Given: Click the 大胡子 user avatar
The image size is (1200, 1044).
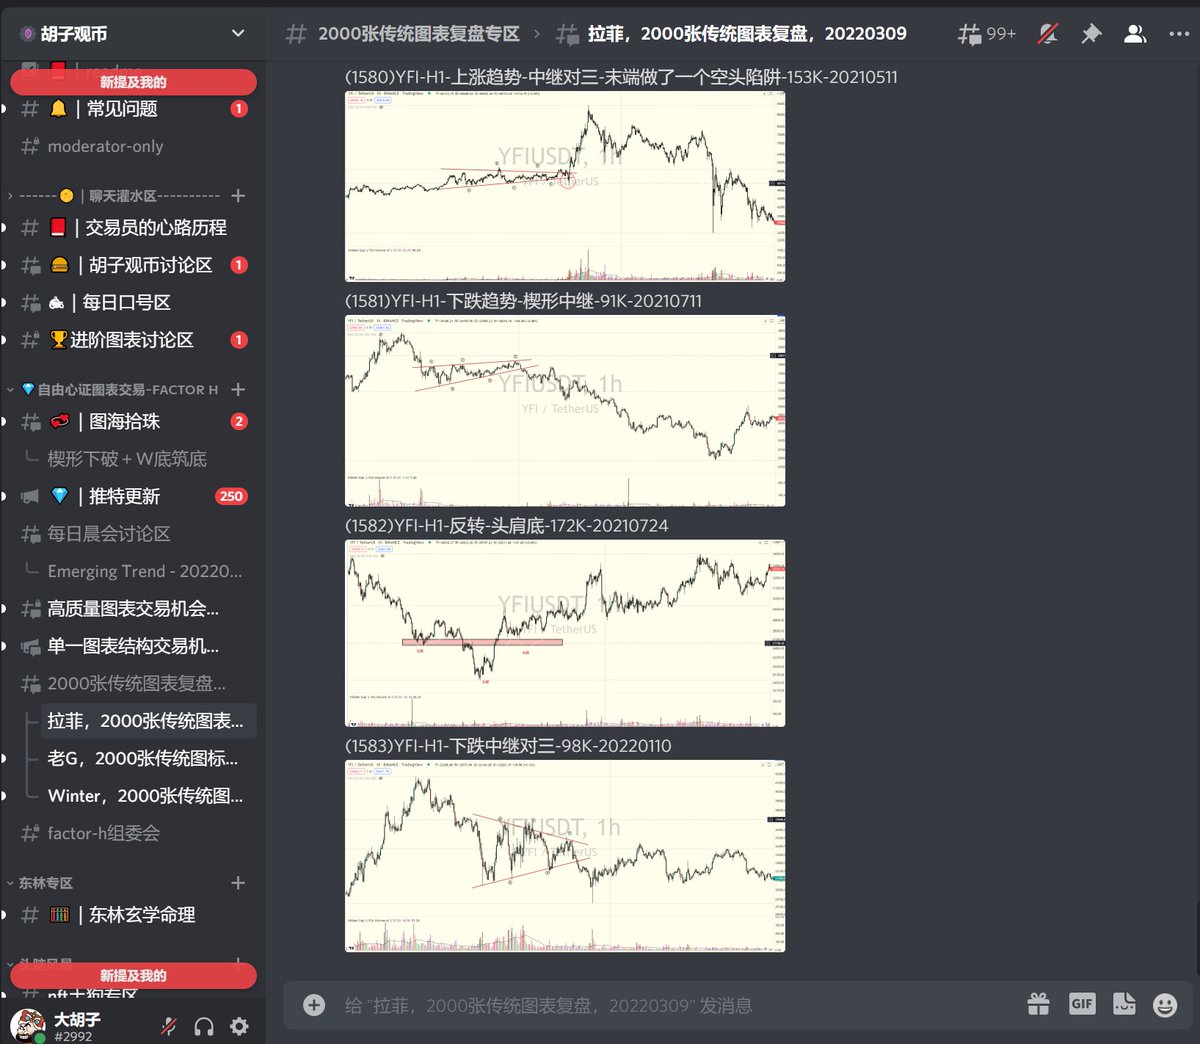Looking at the screenshot, I should pyautogui.click(x=27, y=1026).
